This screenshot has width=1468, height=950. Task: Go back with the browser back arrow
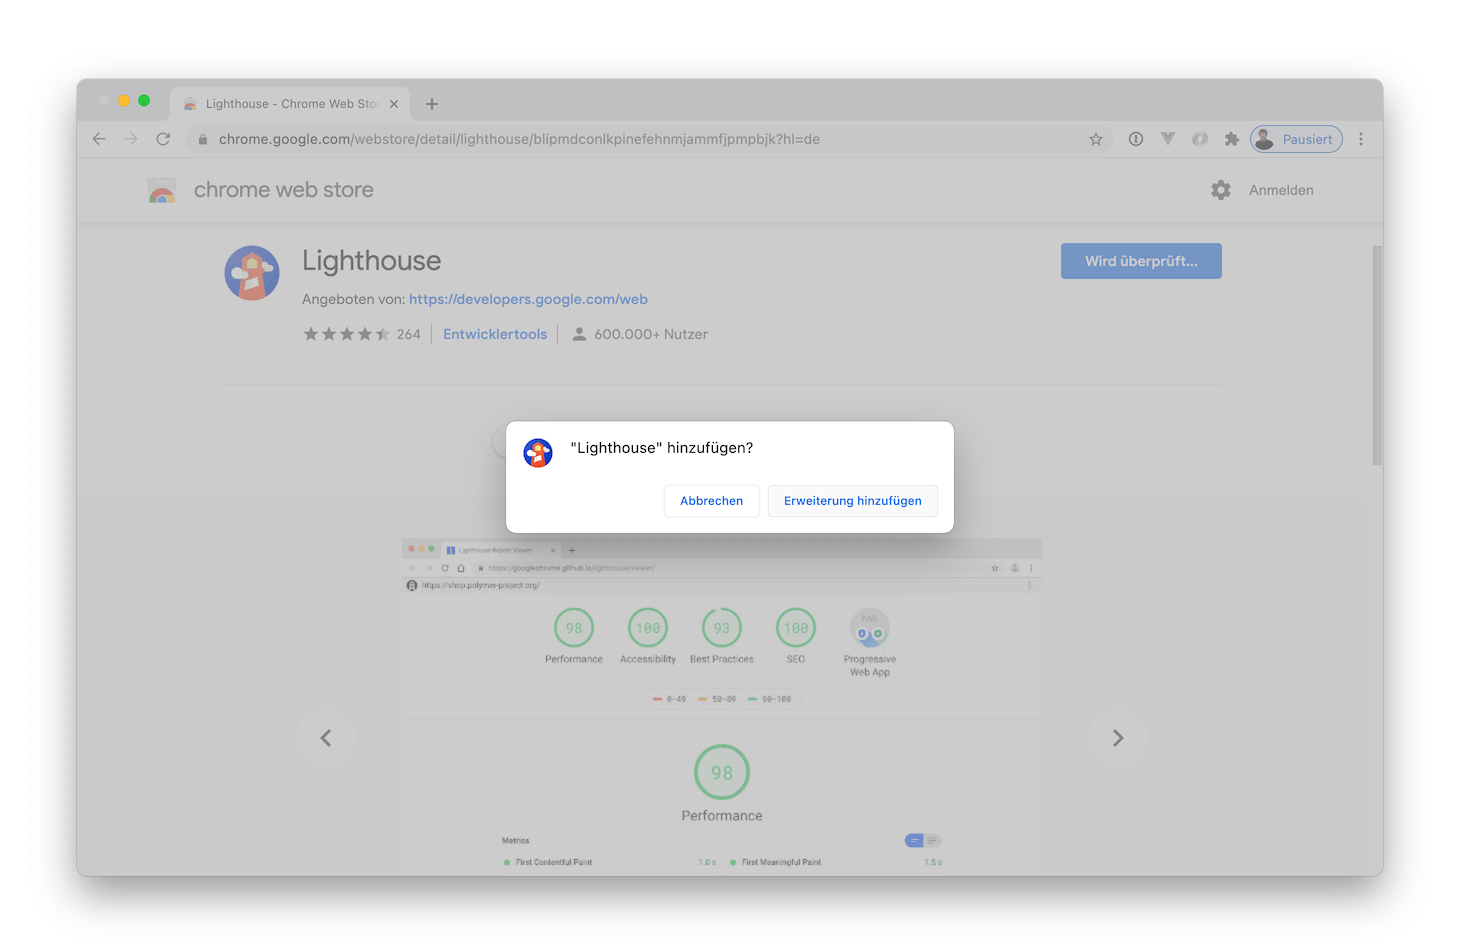(99, 139)
